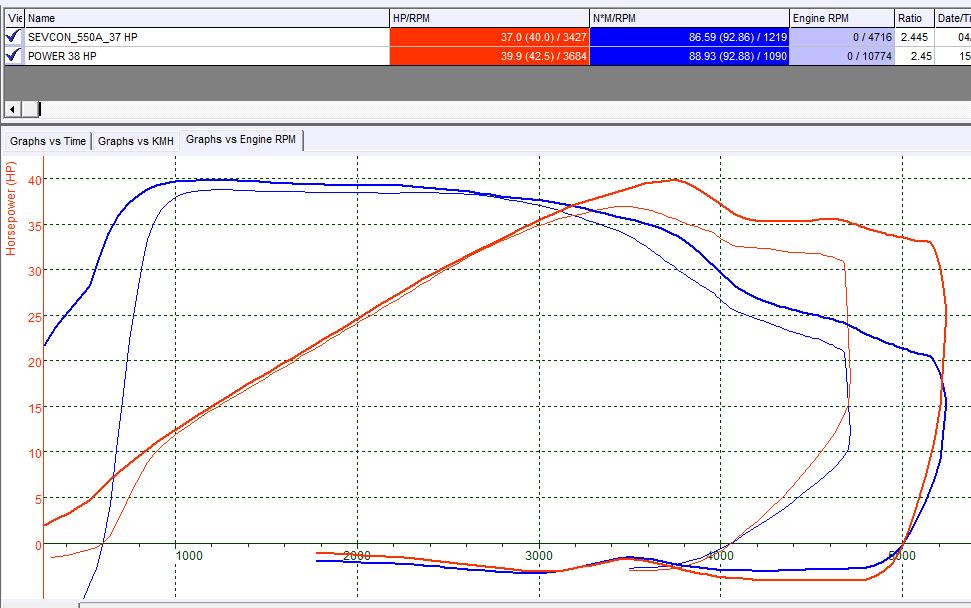Click the blue 88.93 (92.88) / 1090 cell
Viewport: 971px width, 608px height.
click(689, 56)
